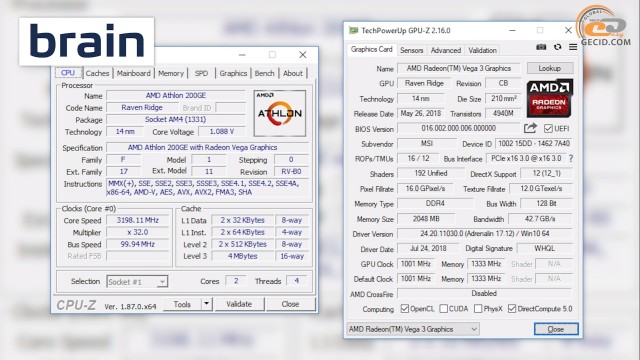Click the Digital Signature value WHQL

(x=544, y=248)
